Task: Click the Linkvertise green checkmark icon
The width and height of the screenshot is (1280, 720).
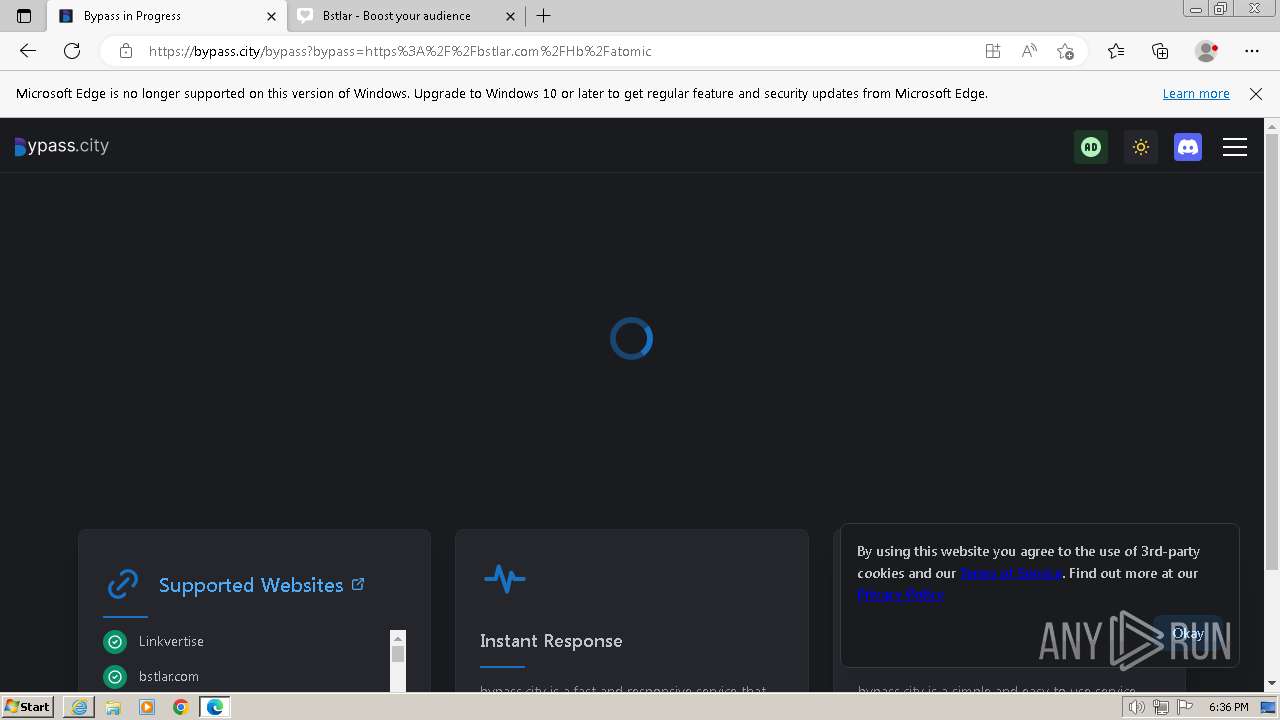Action: click(115, 641)
